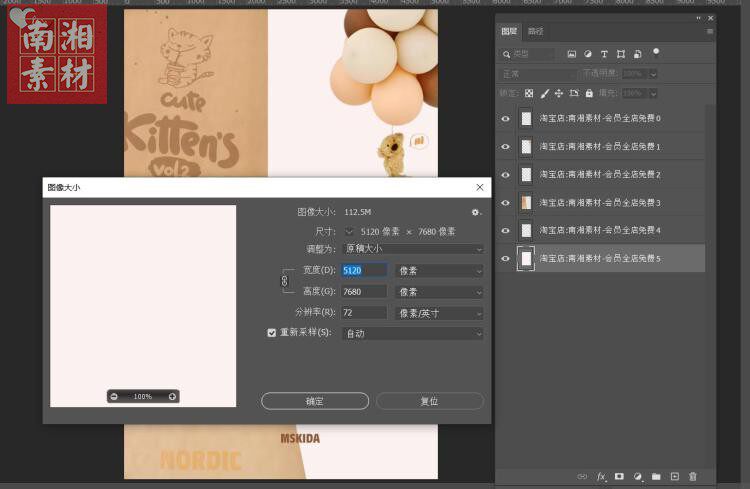Expand the dimensions (尺寸) unit arrow

349,232
